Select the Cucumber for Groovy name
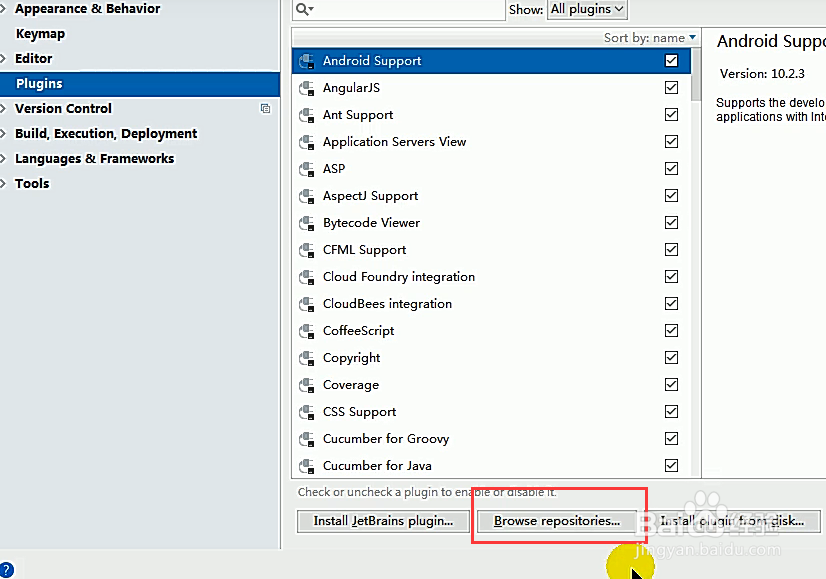 (x=386, y=439)
